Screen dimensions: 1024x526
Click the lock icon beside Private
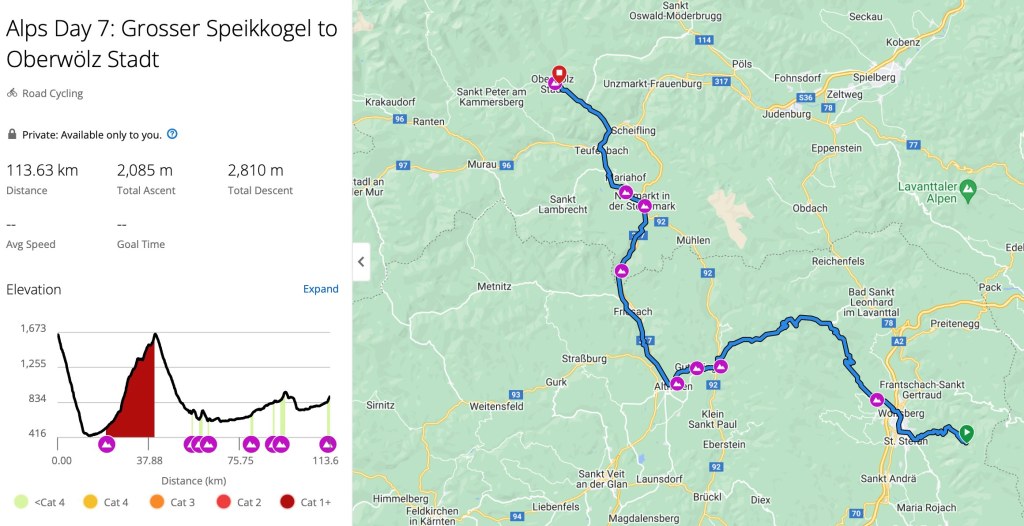point(12,134)
